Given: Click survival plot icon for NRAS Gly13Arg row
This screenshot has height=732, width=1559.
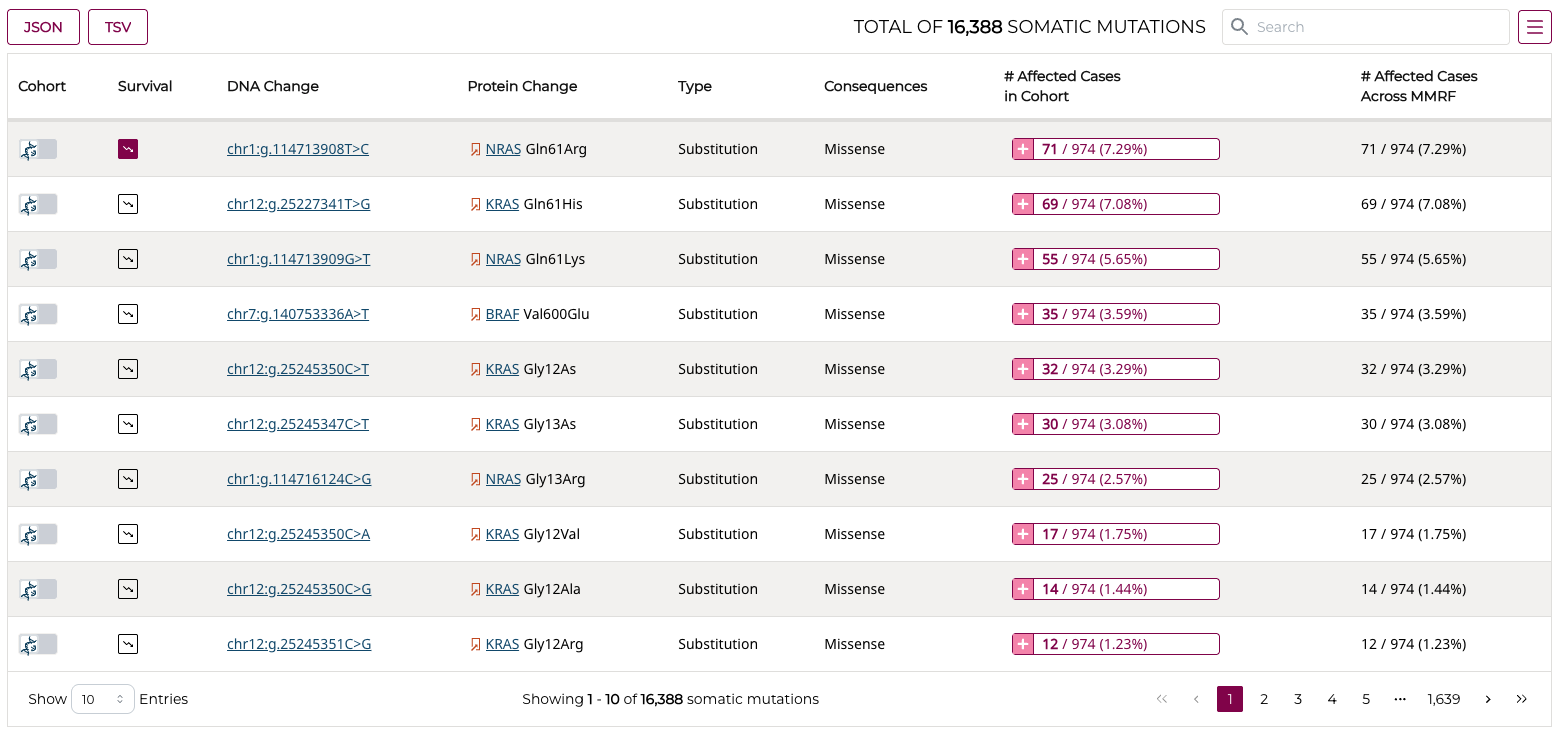Looking at the screenshot, I should pyautogui.click(x=128, y=478).
